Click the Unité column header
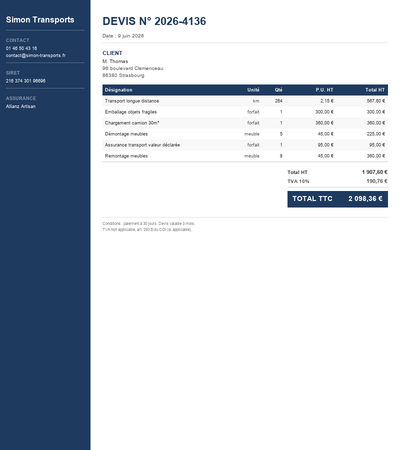The width and height of the screenshot is (400, 450). tap(253, 90)
